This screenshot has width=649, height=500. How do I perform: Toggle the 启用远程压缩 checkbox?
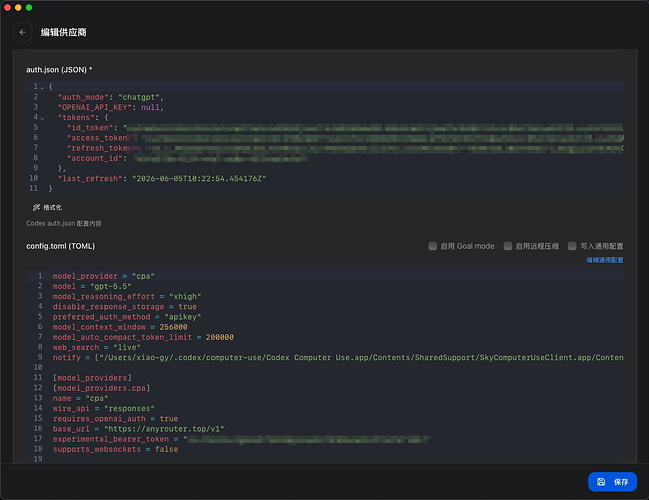click(508, 246)
